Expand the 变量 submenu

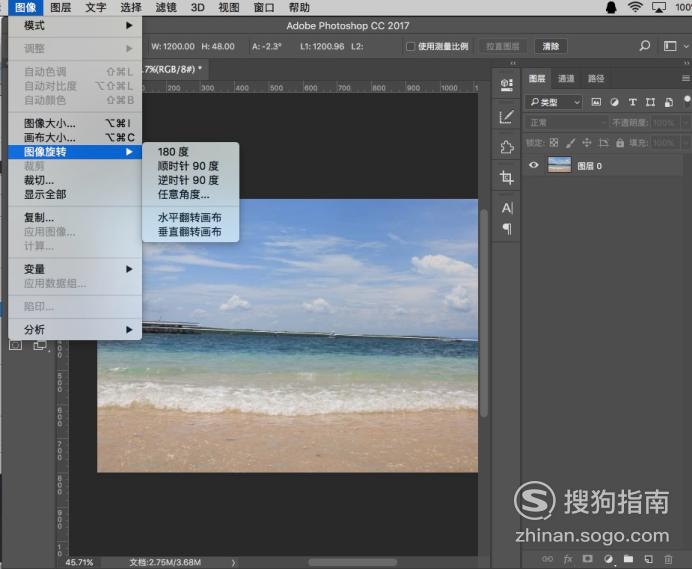tap(75, 269)
